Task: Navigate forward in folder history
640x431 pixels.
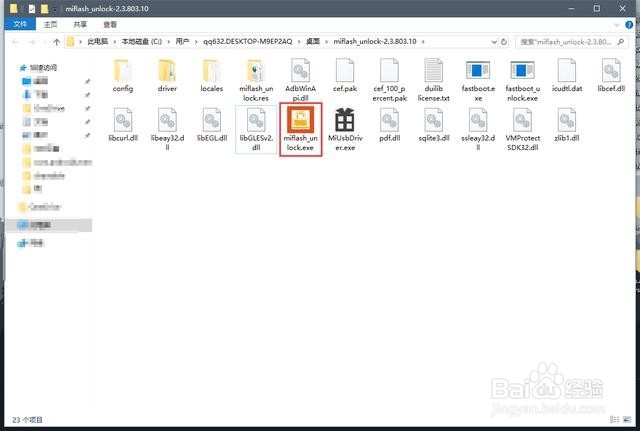Action: [32, 42]
